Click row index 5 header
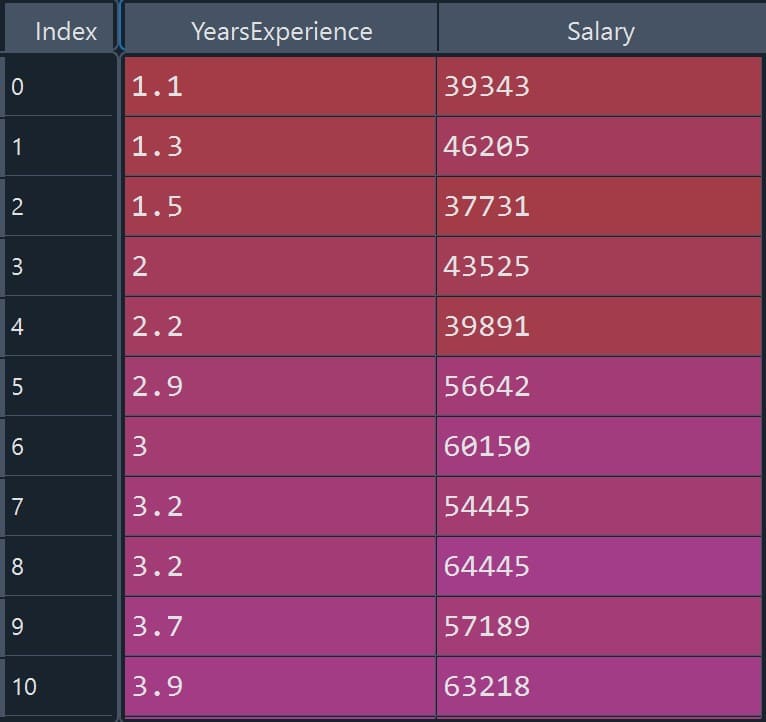The height and width of the screenshot is (722, 766). [x=58, y=387]
